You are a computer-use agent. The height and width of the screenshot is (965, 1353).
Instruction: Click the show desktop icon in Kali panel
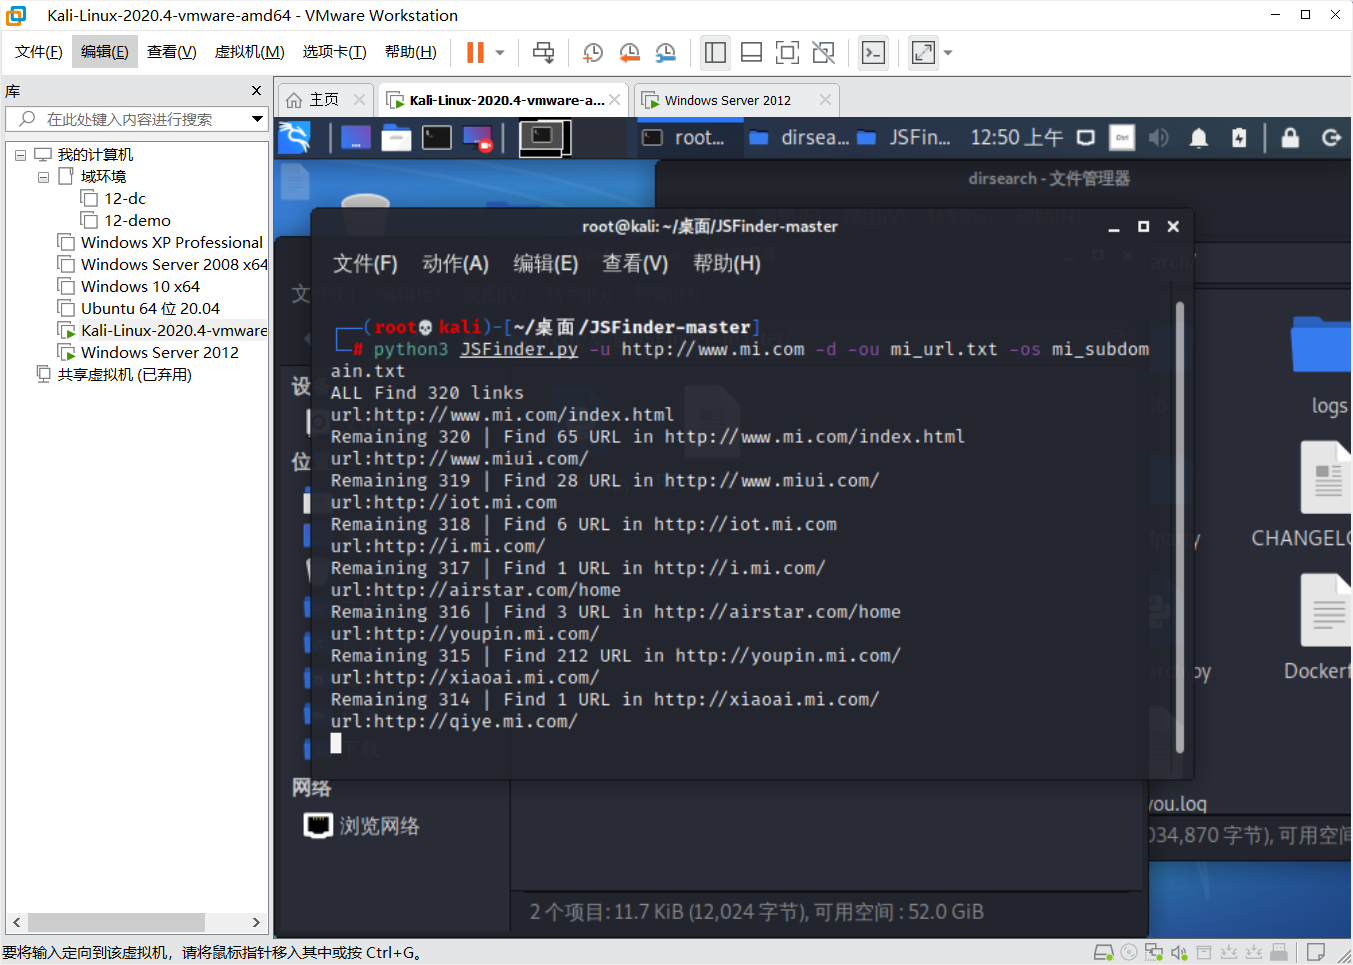coord(356,138)
